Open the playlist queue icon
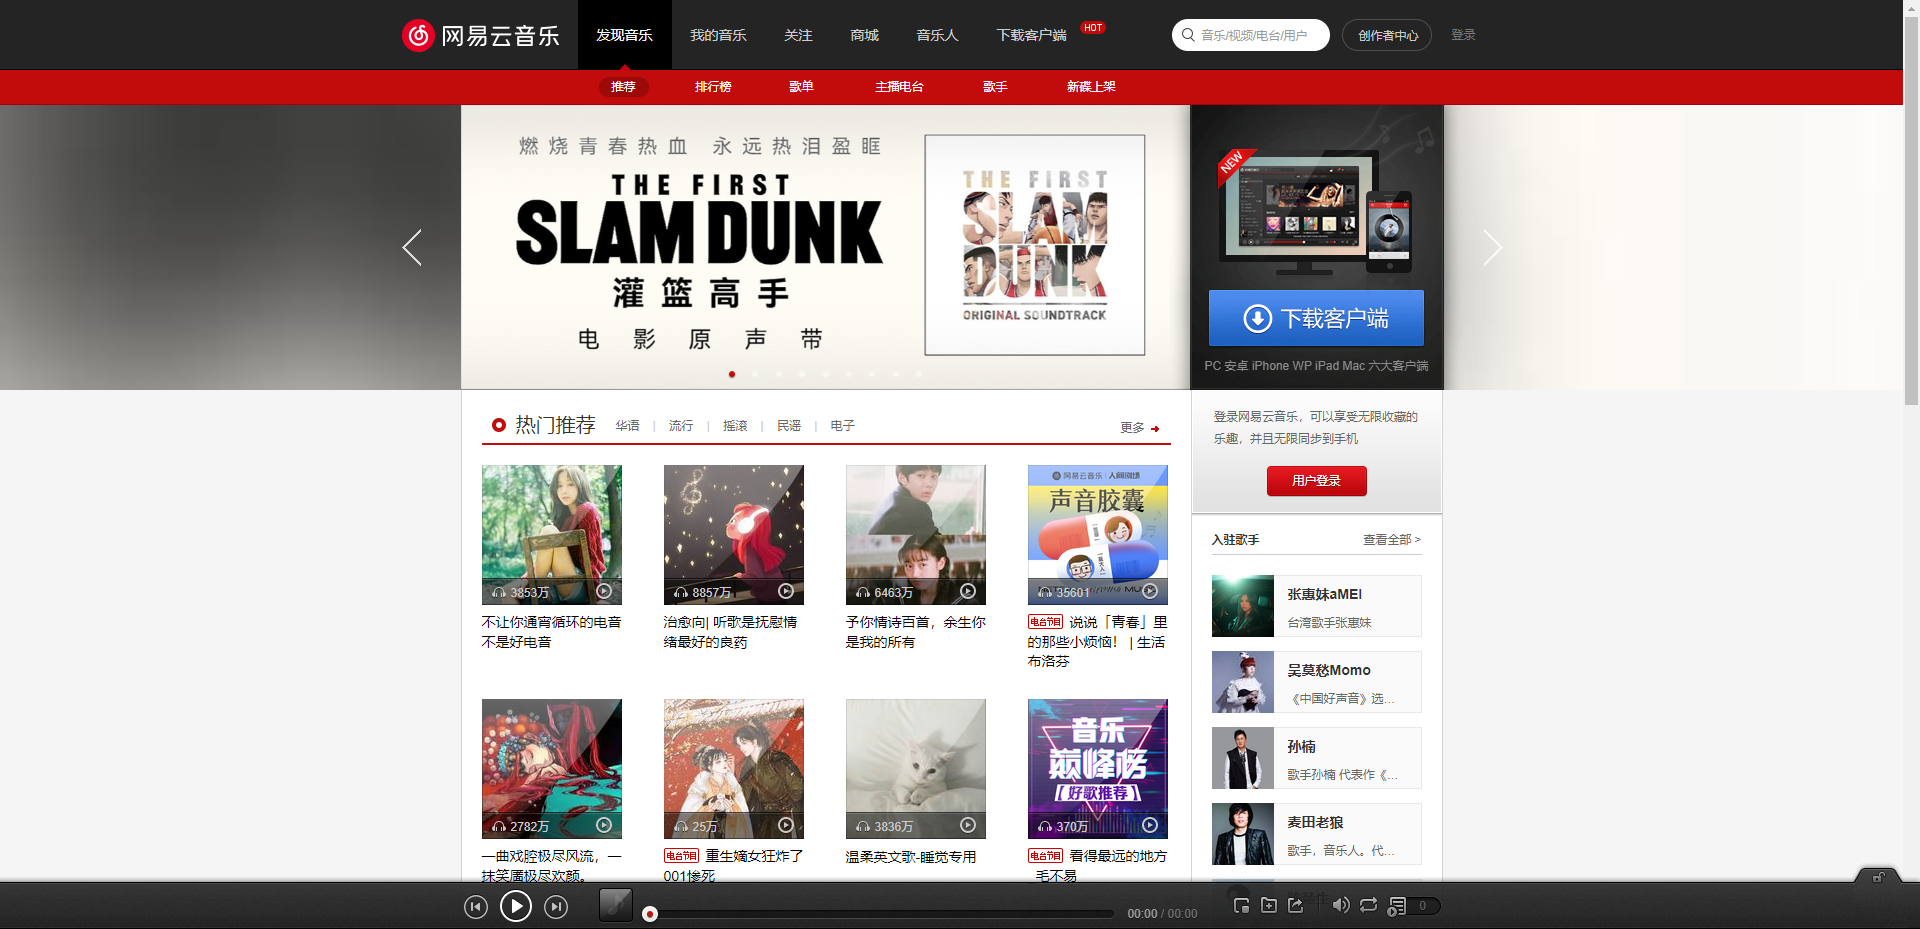 pos(1397,906)
